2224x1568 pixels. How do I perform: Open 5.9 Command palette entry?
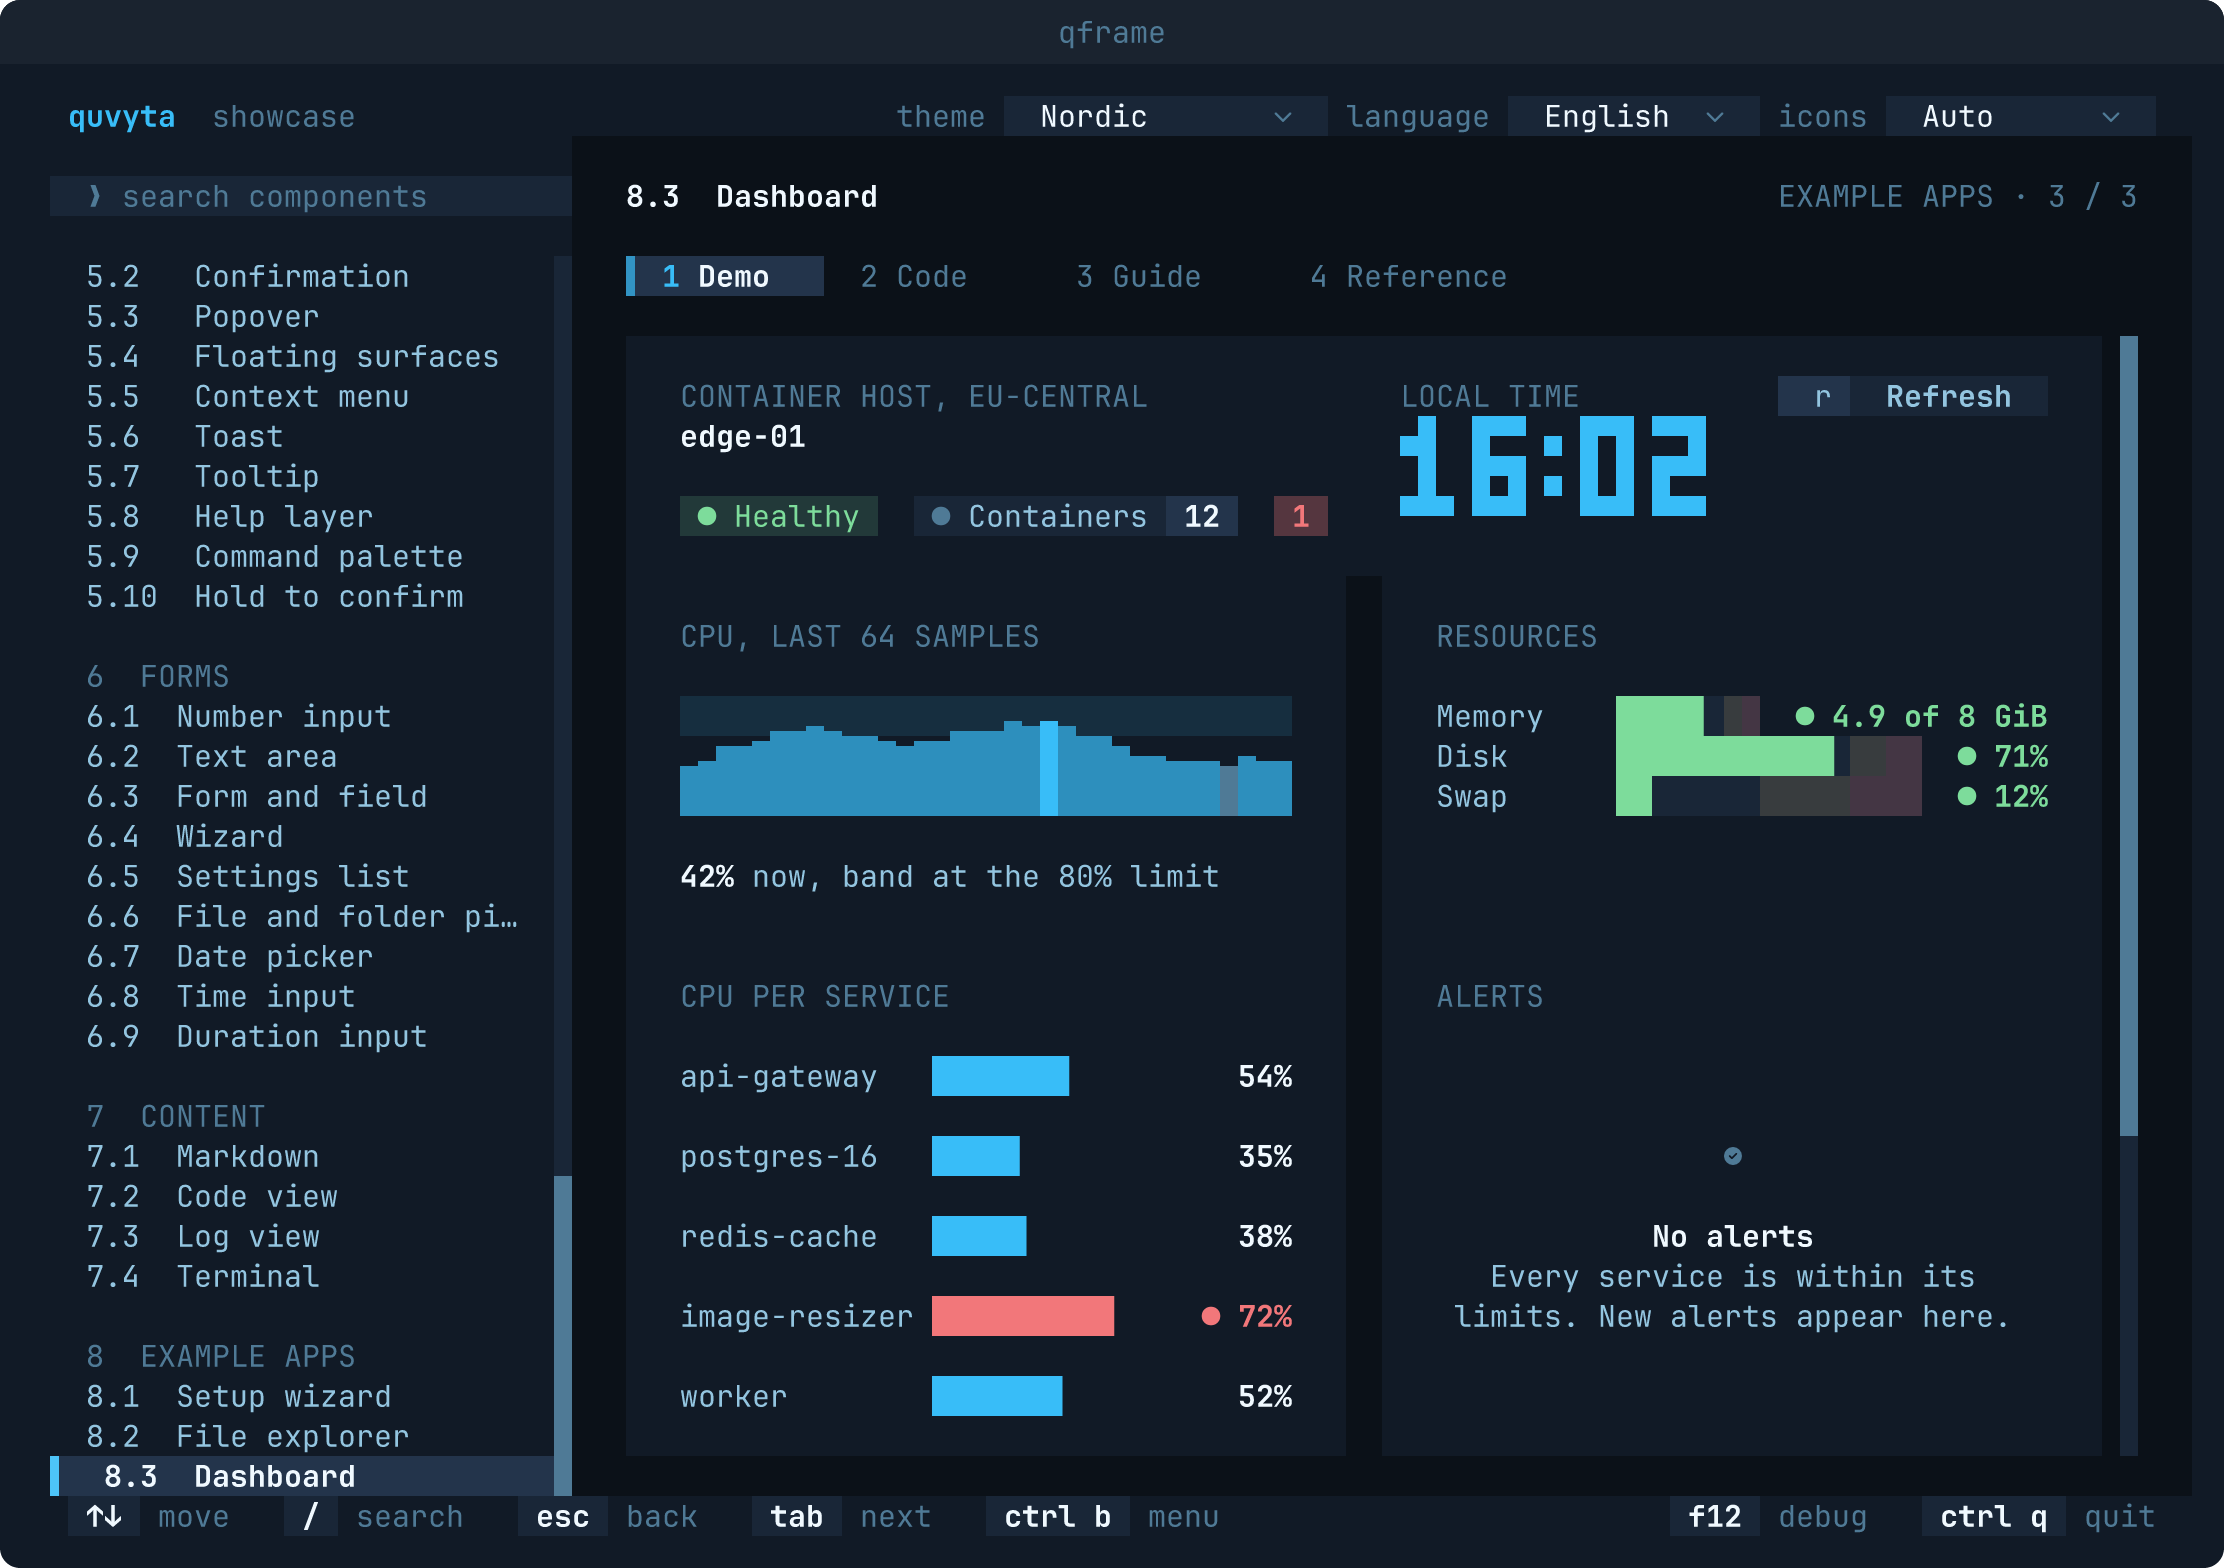pyautogui.click(x=302, y=556)
